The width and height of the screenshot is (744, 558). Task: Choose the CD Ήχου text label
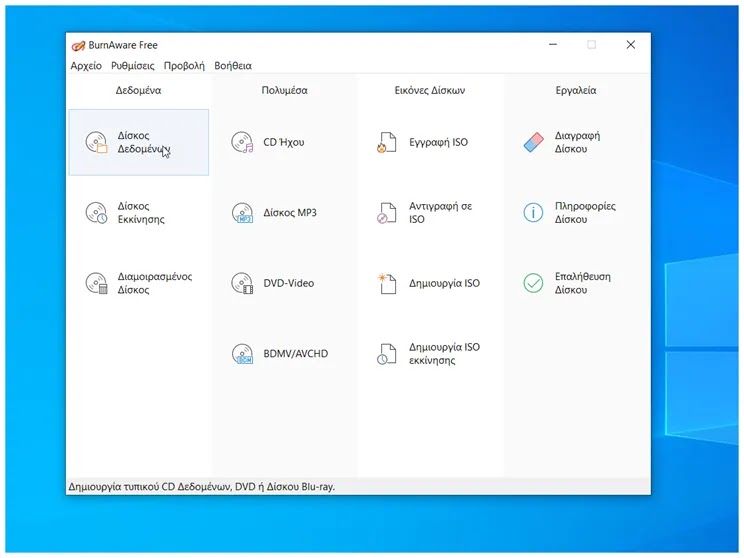click(x=284, y=142)
